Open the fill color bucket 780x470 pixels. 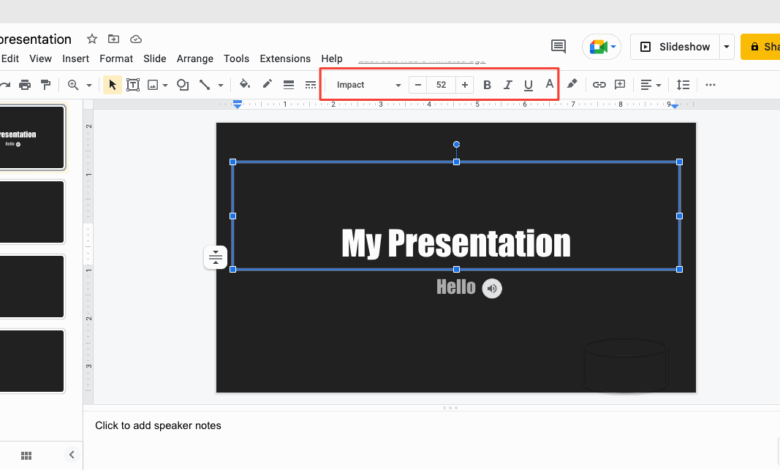tap(244, 84)
